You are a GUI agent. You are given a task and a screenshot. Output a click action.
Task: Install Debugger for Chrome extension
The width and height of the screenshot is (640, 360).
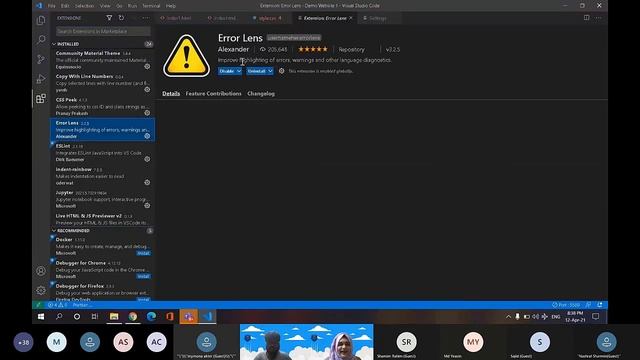coord(143,276)
